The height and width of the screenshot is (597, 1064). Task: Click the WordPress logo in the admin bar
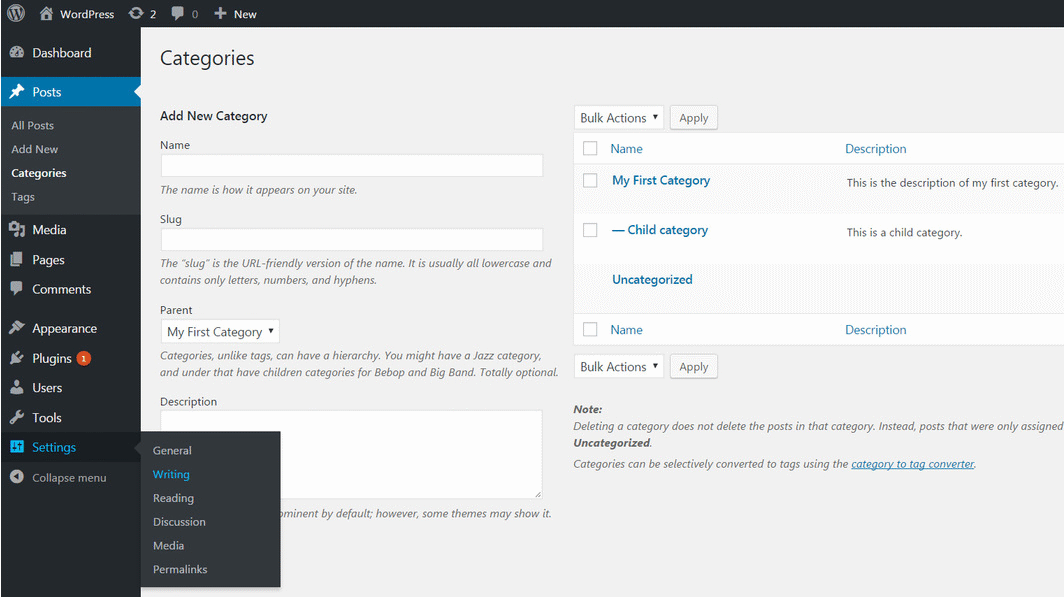coord(15,13)
